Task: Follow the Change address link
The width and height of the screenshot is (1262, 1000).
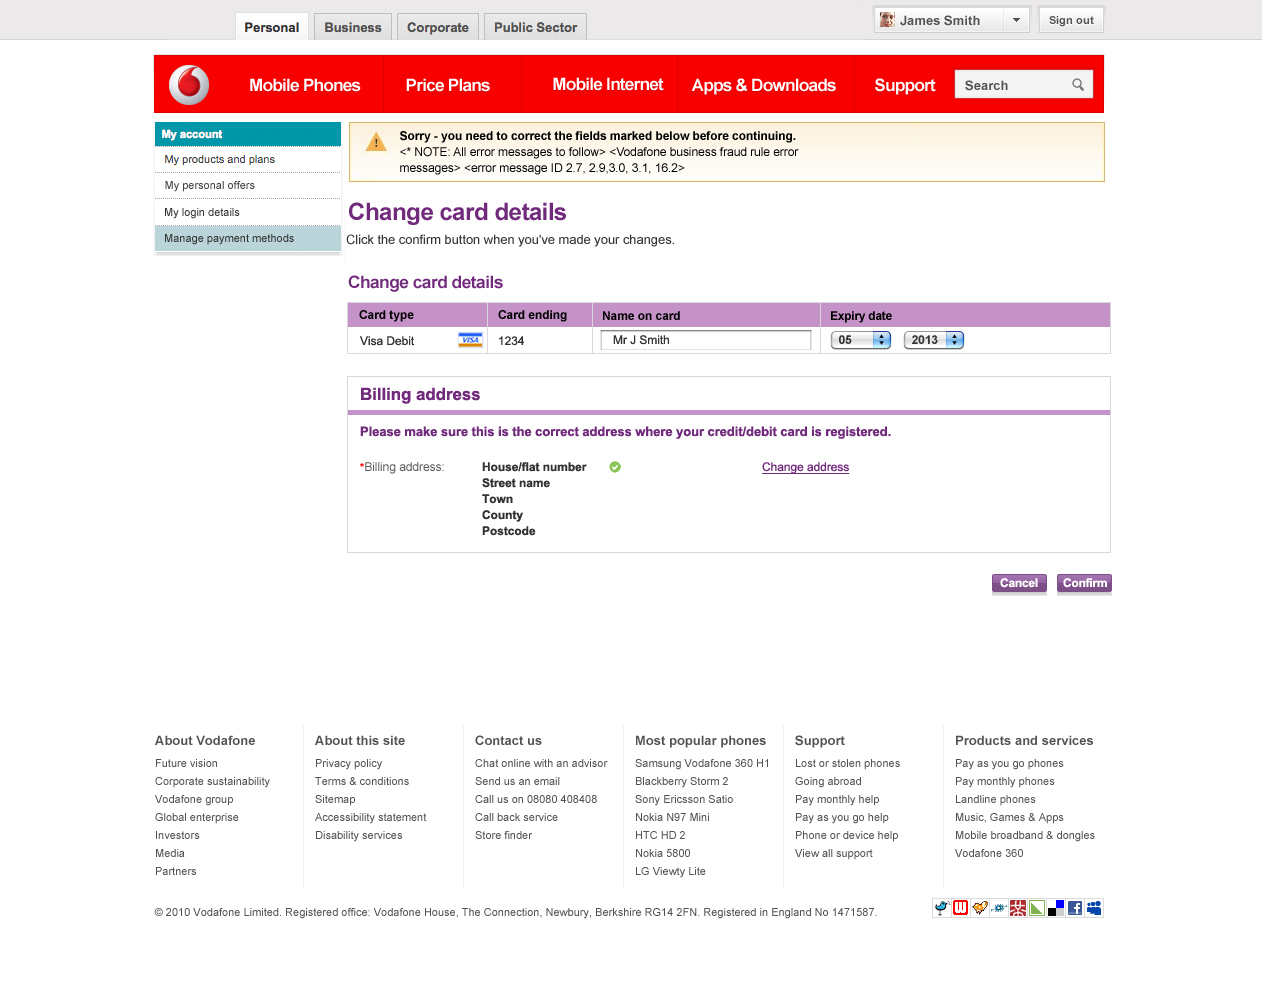Action: [805, 467]
